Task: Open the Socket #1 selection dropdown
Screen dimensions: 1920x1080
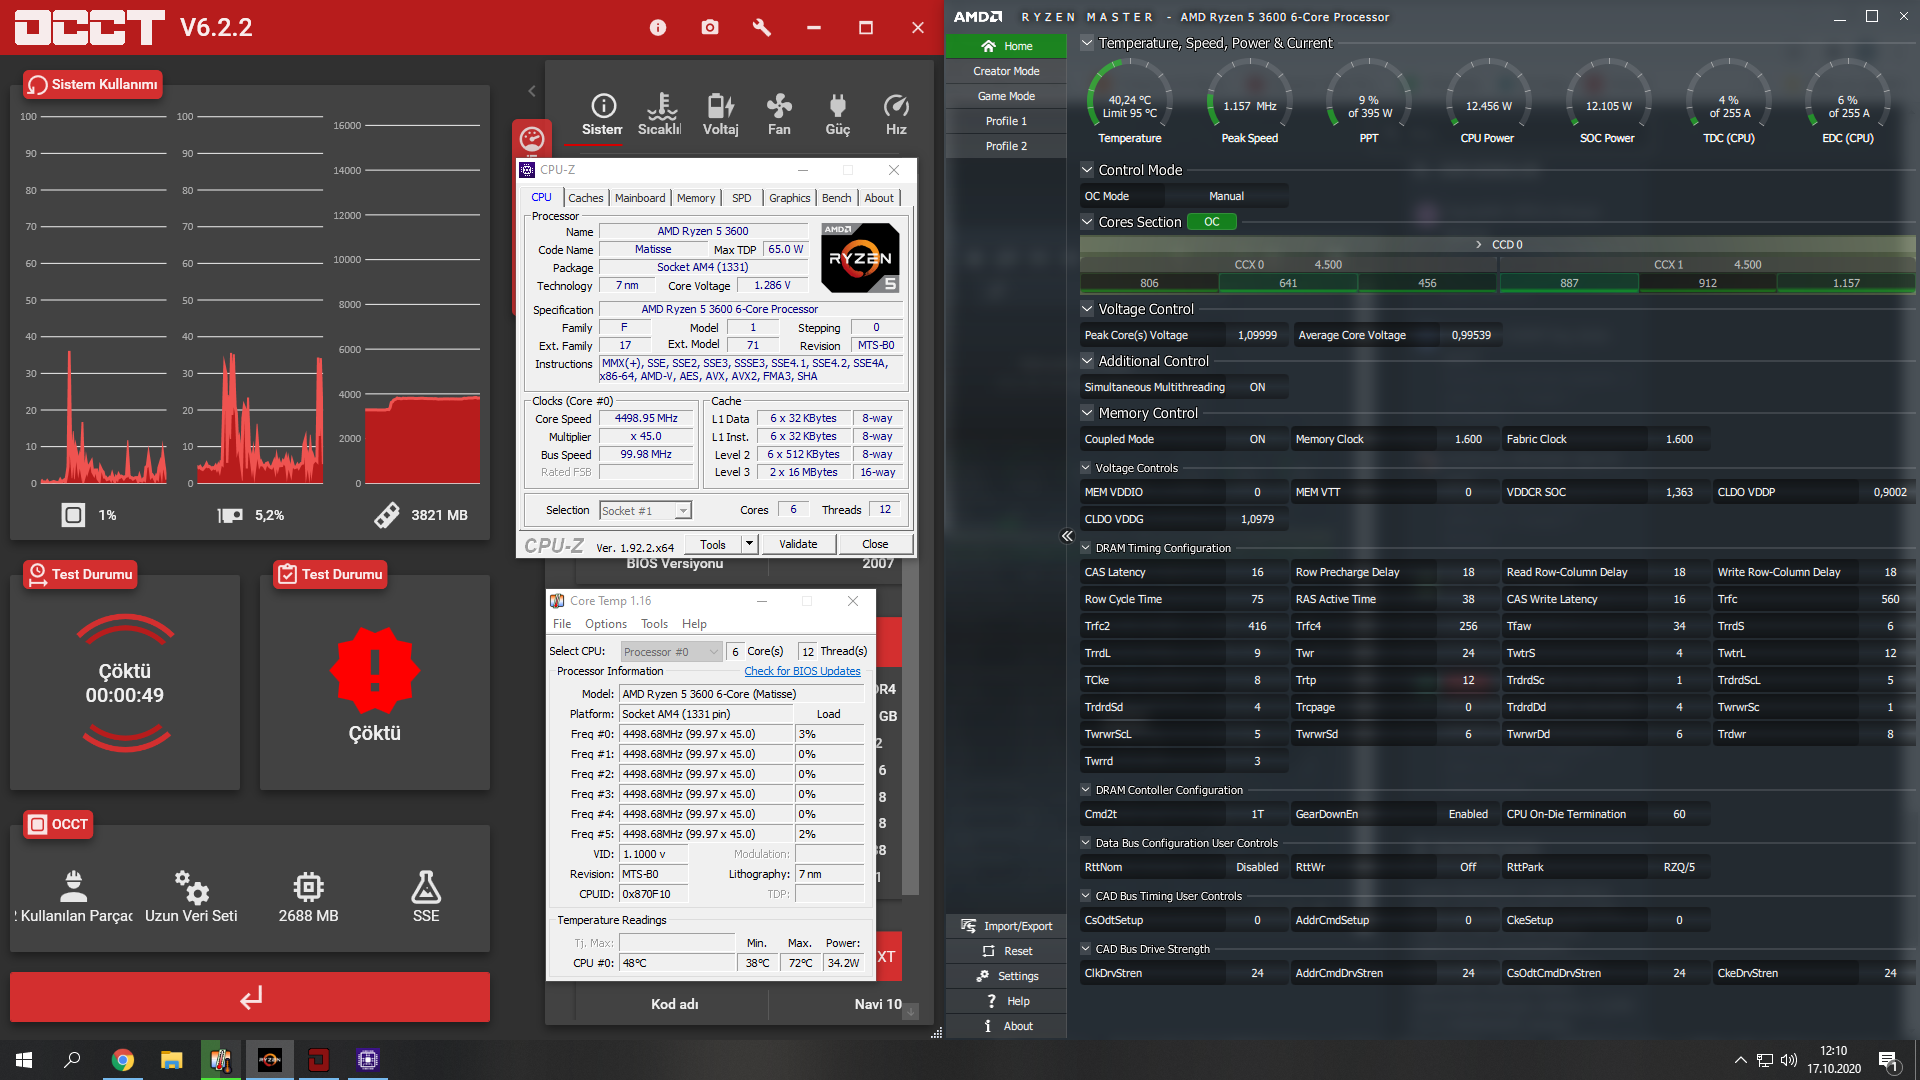Action: pyautogui.click(x=645, y=511)
